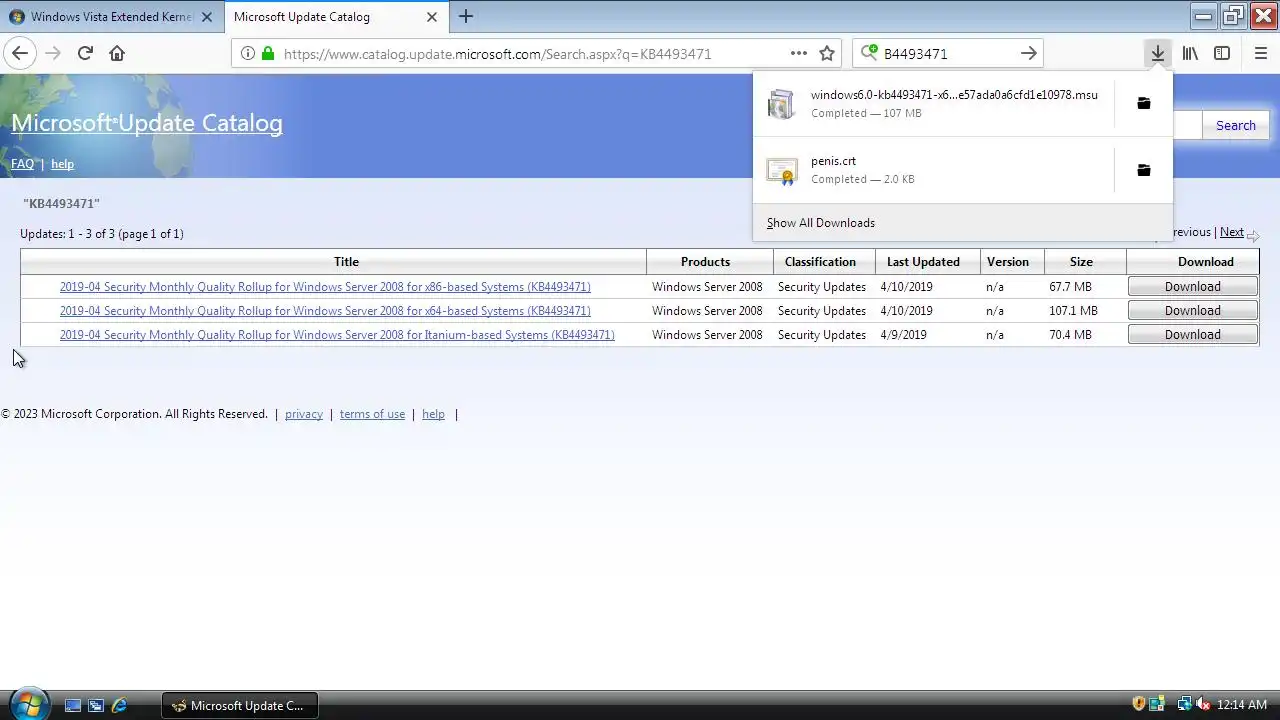Toggle the downloads panel arrow

(x=1157, y=53)
